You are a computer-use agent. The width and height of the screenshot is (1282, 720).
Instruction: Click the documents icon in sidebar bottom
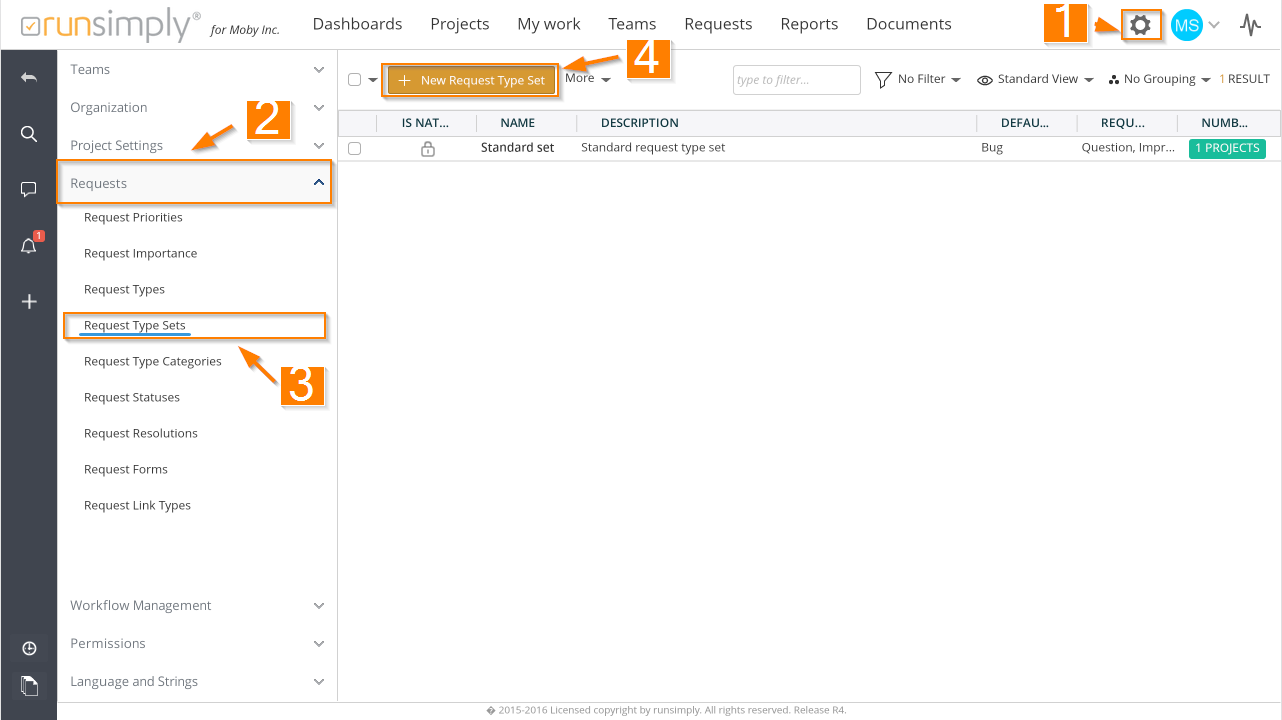pos(29,685)
